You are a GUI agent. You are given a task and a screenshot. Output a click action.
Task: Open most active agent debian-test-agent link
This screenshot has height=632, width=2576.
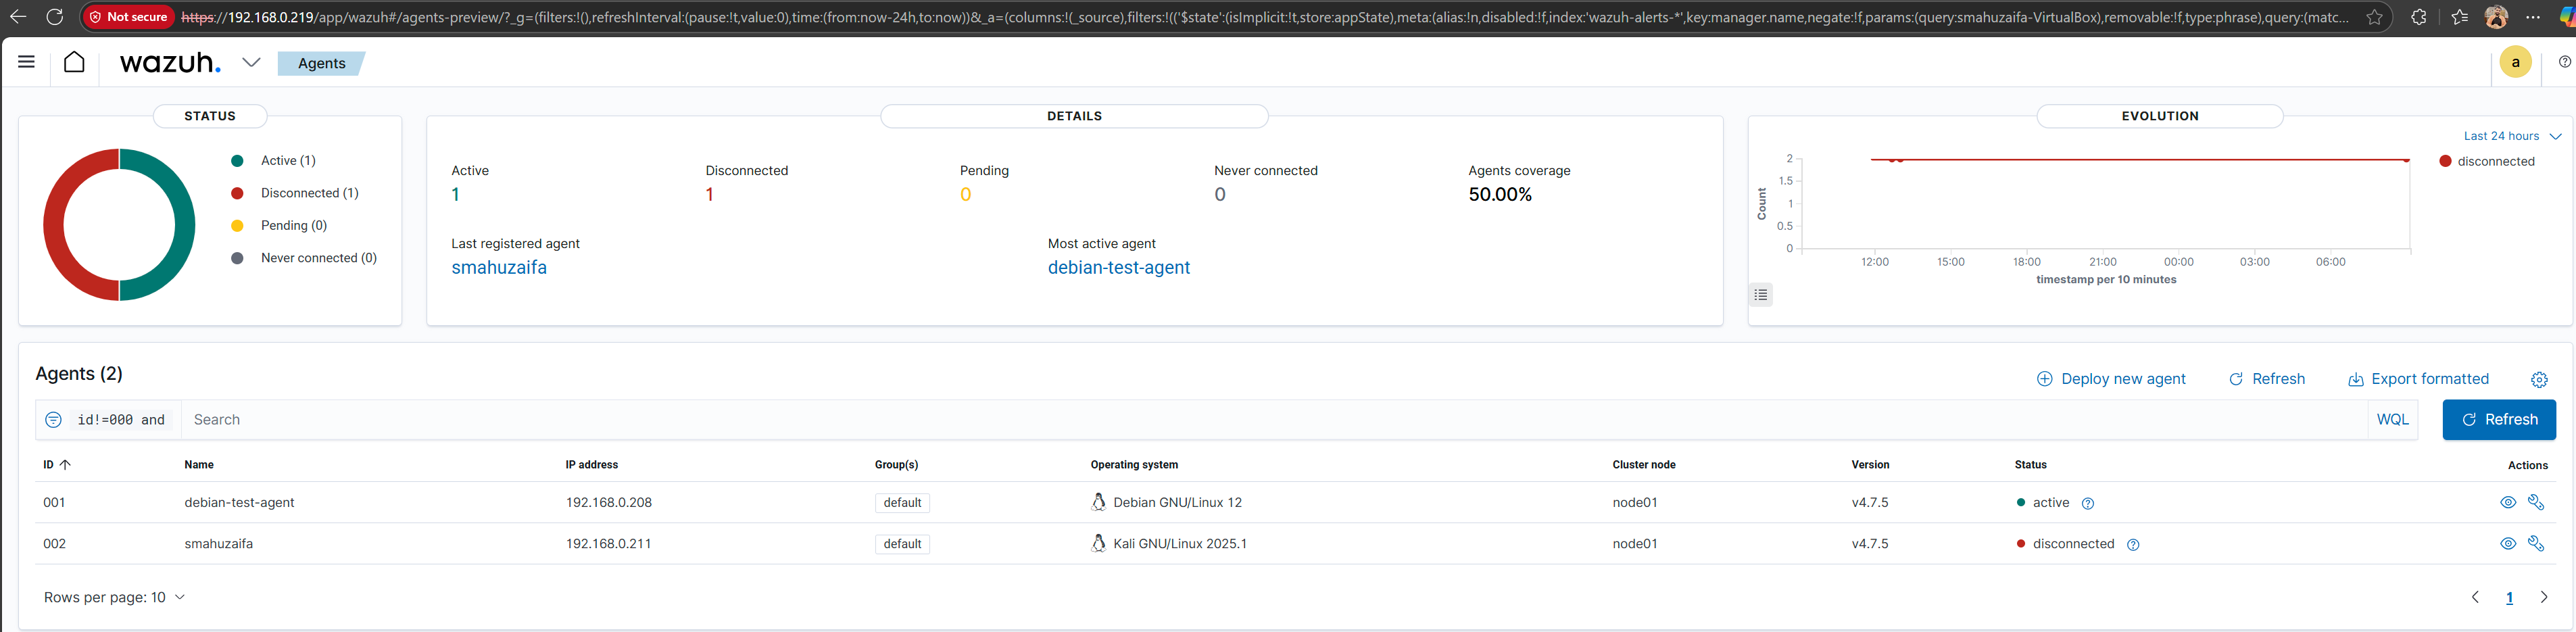[1119, 267]
